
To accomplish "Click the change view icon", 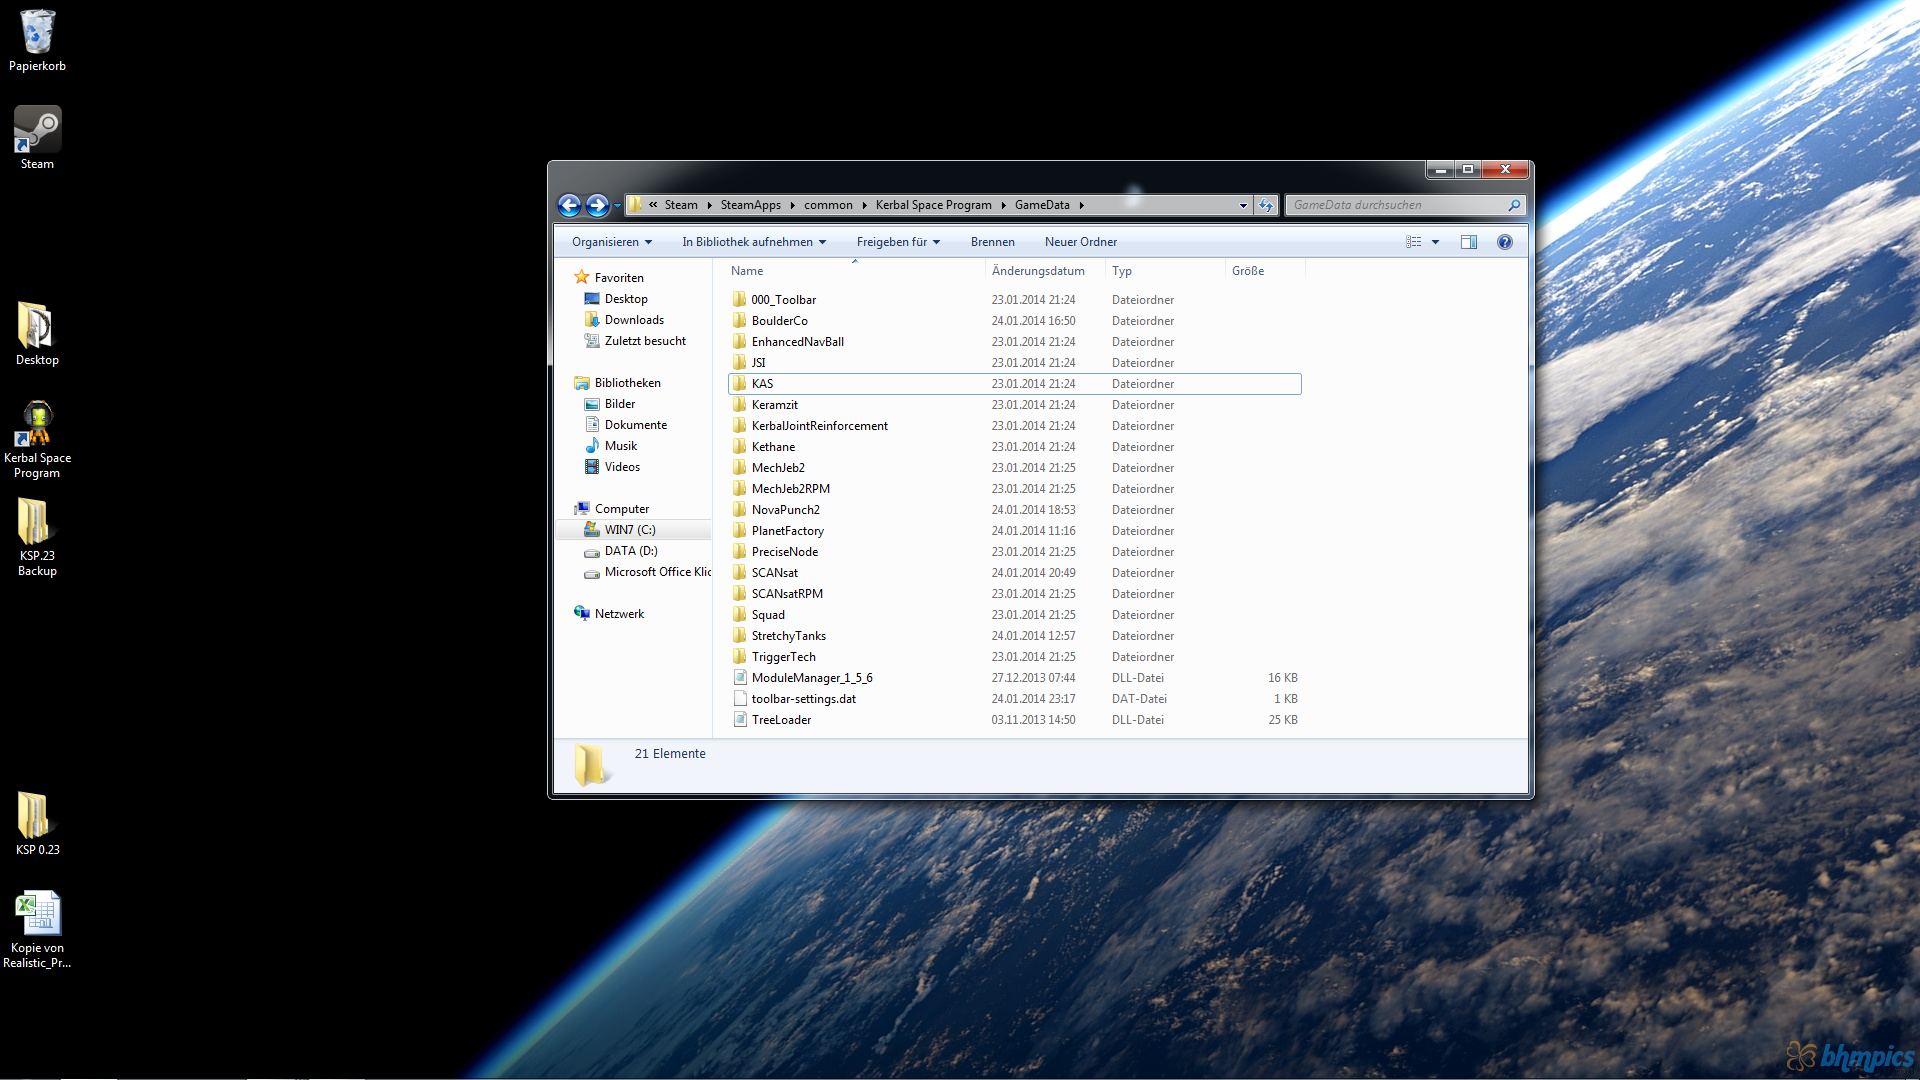I will point(1414,242).
